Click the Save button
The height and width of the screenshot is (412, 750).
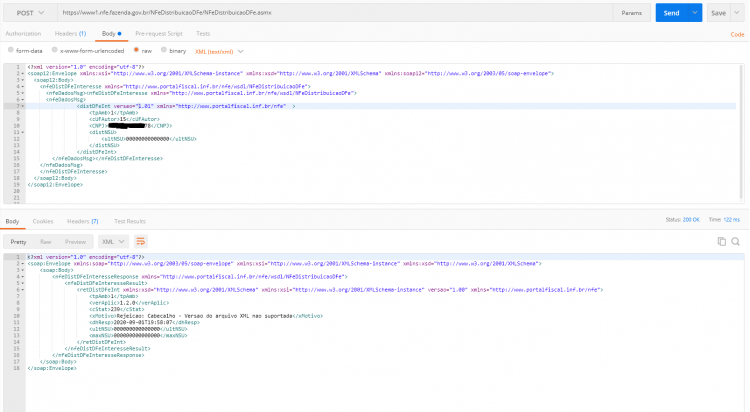718,13
